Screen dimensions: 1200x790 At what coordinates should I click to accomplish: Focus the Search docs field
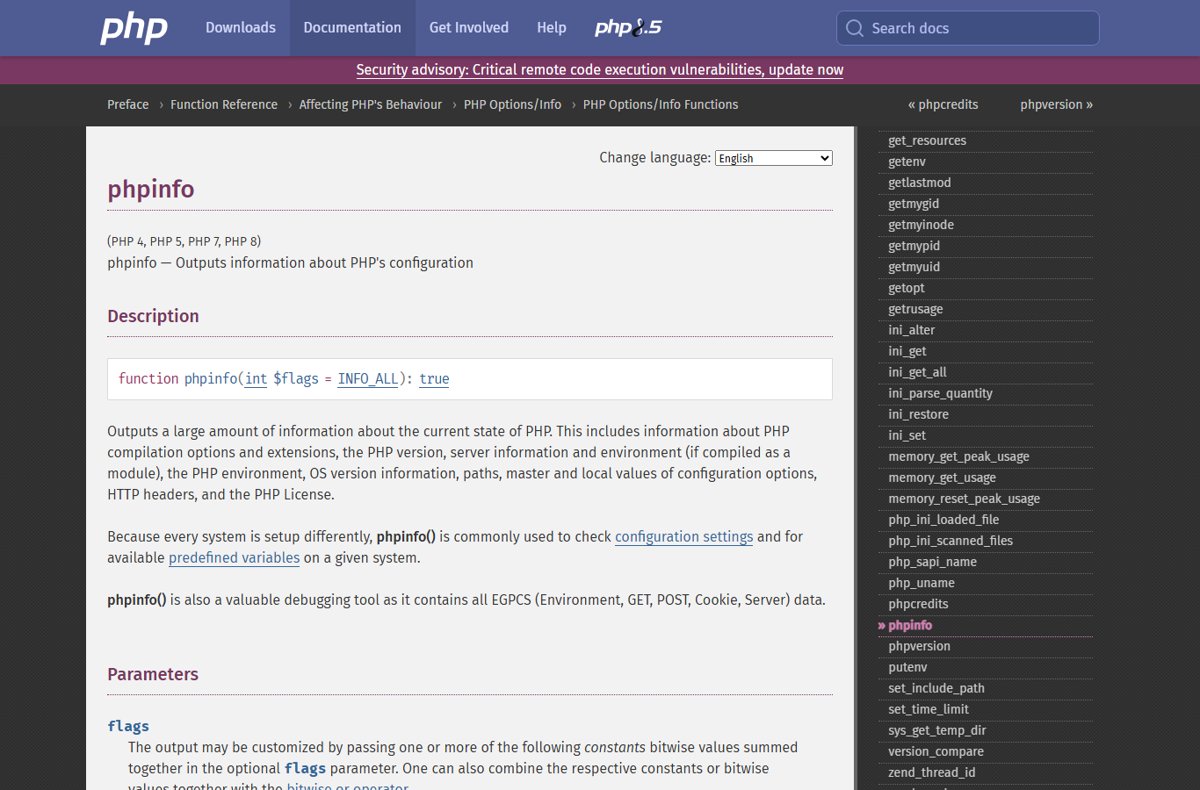click(967, 28)
